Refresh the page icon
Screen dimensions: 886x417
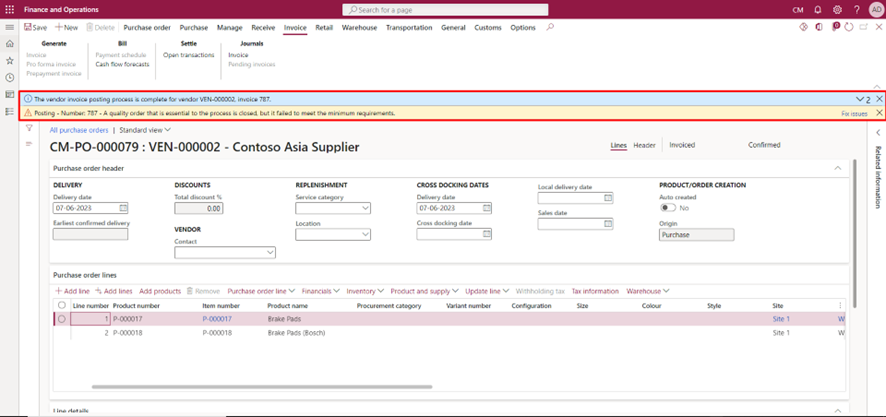click(x=849, y=27)
